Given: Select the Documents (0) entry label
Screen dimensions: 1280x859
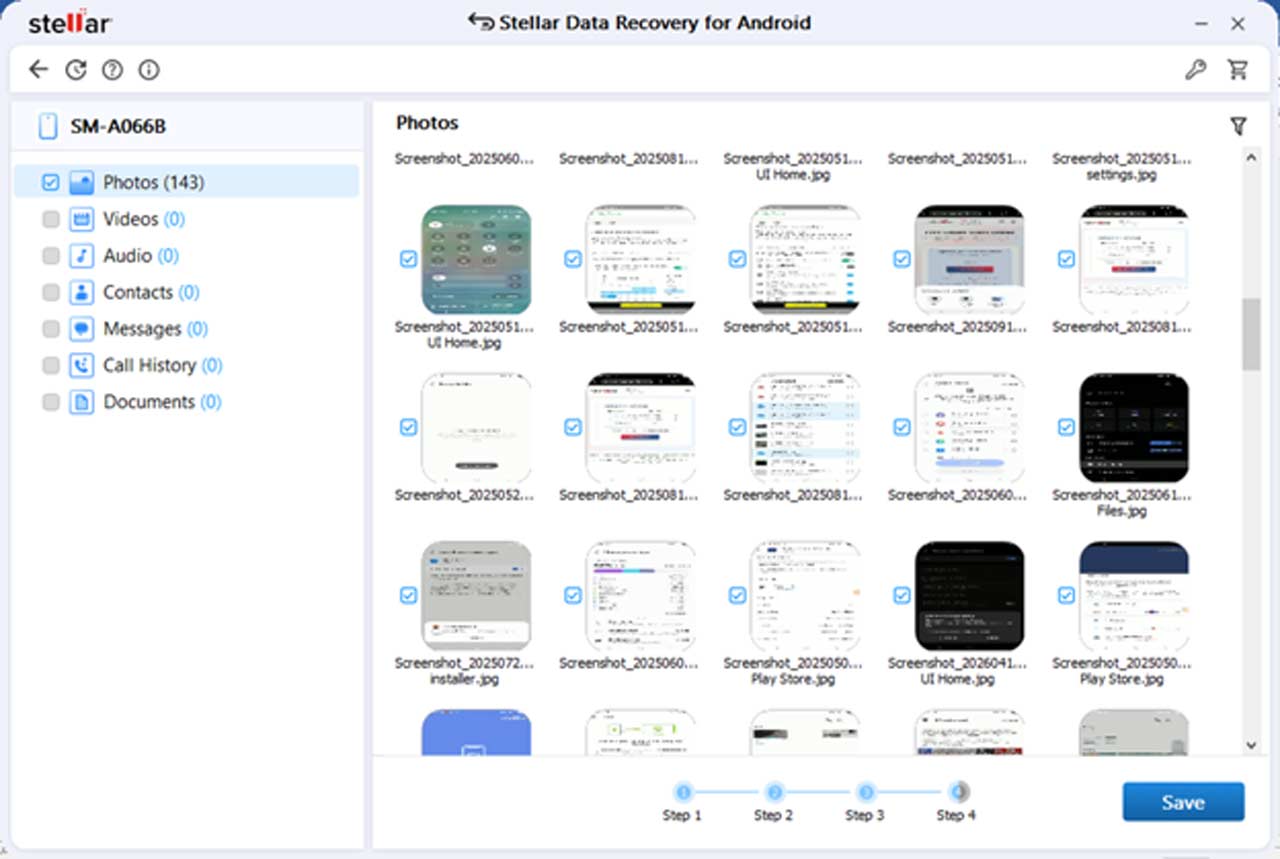Looking at the screenshot, I should [x=162, y=402].
